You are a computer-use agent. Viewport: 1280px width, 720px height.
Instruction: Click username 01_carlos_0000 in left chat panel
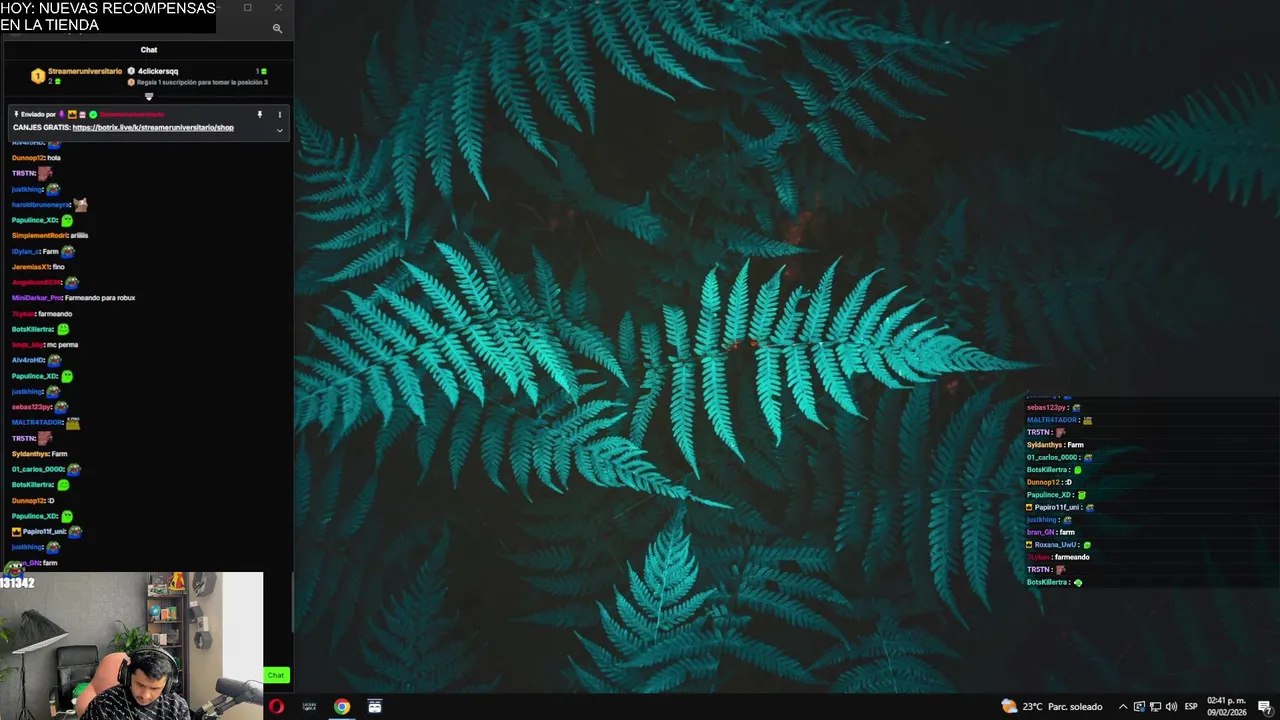(38, 469)
